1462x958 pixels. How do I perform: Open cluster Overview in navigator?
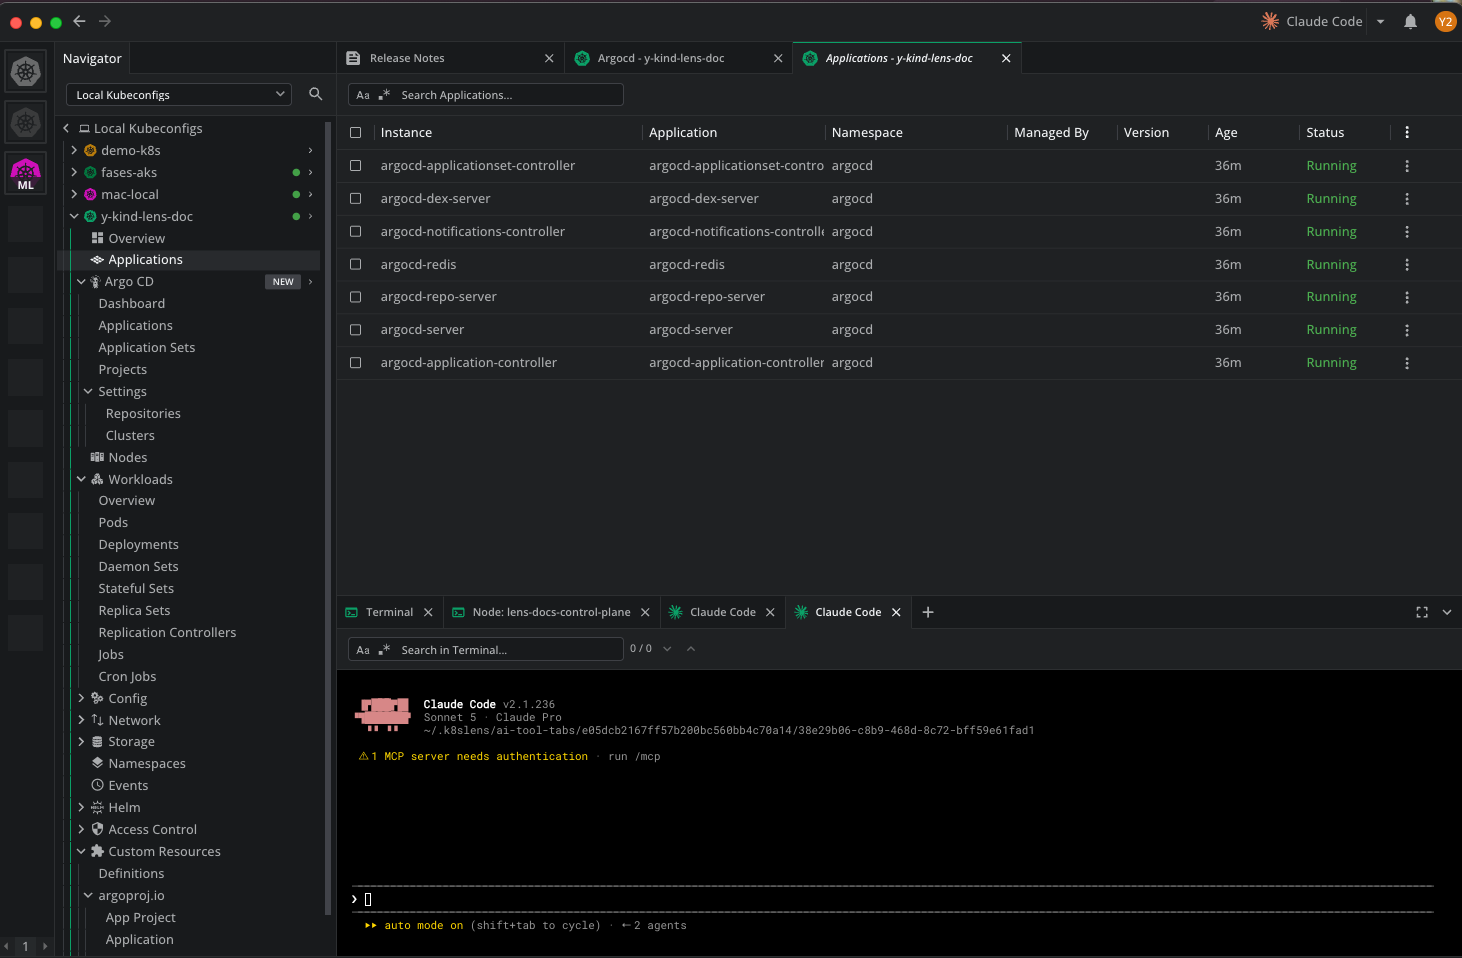tap(137, 238)
